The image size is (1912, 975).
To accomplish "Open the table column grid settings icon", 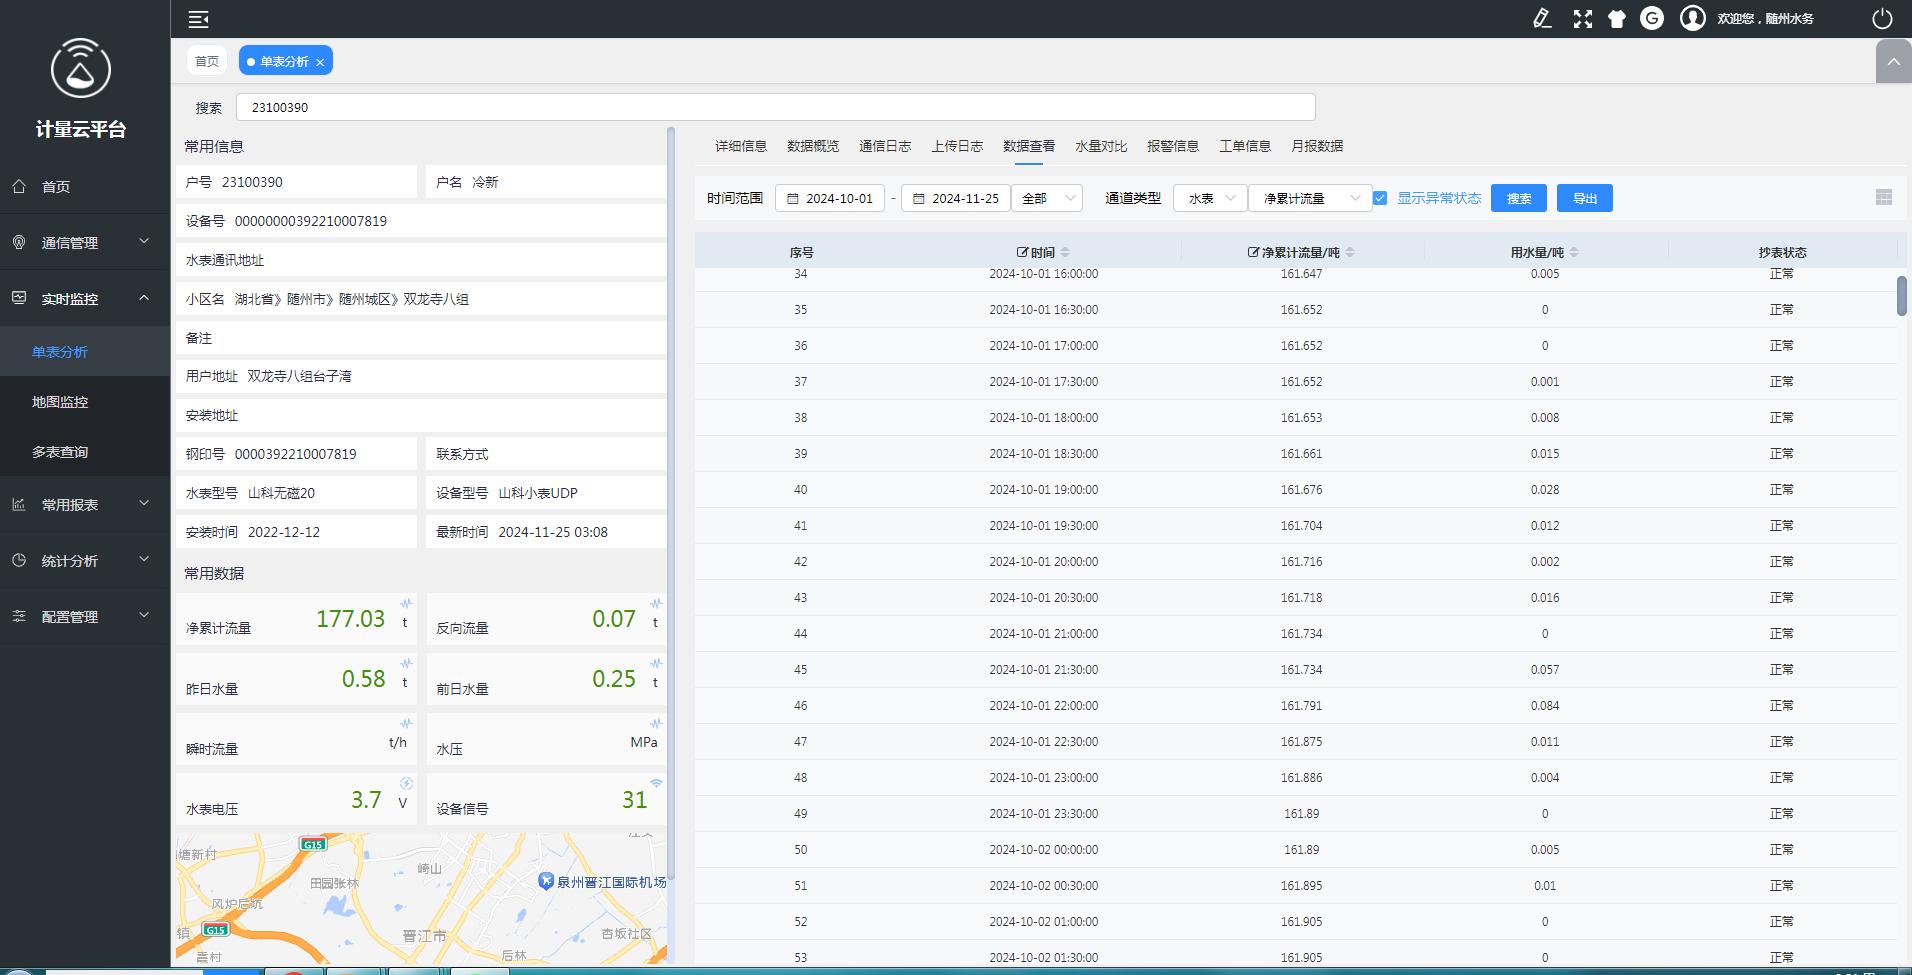I will click(1884, 198).
